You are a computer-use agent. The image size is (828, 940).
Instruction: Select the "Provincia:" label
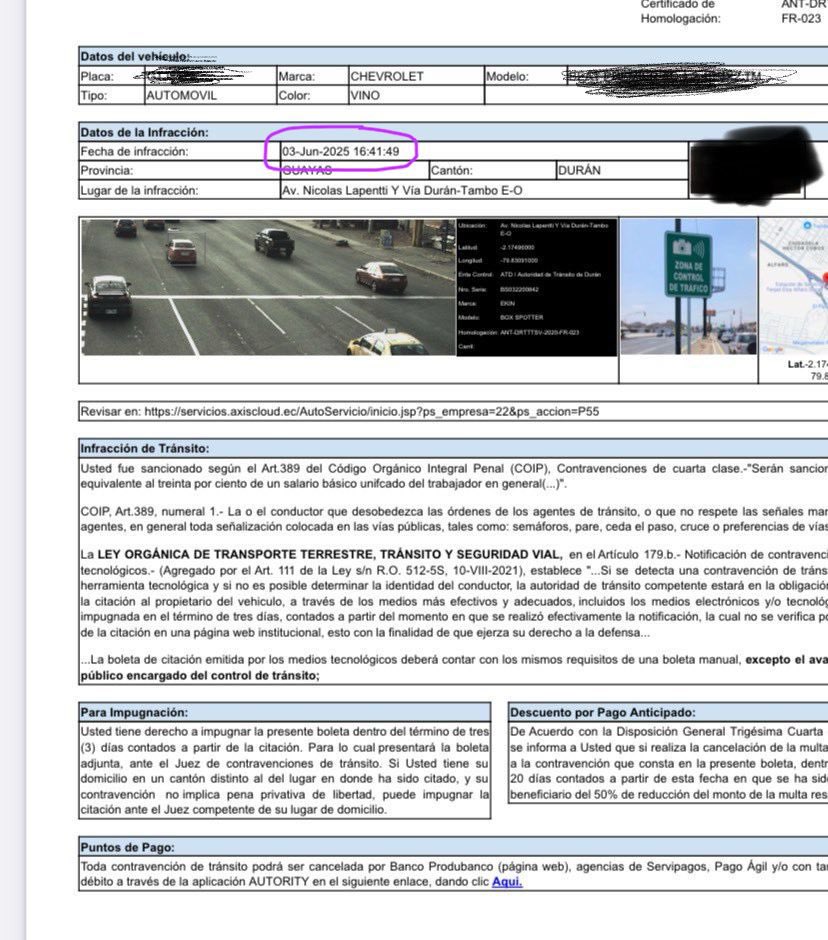107,171
